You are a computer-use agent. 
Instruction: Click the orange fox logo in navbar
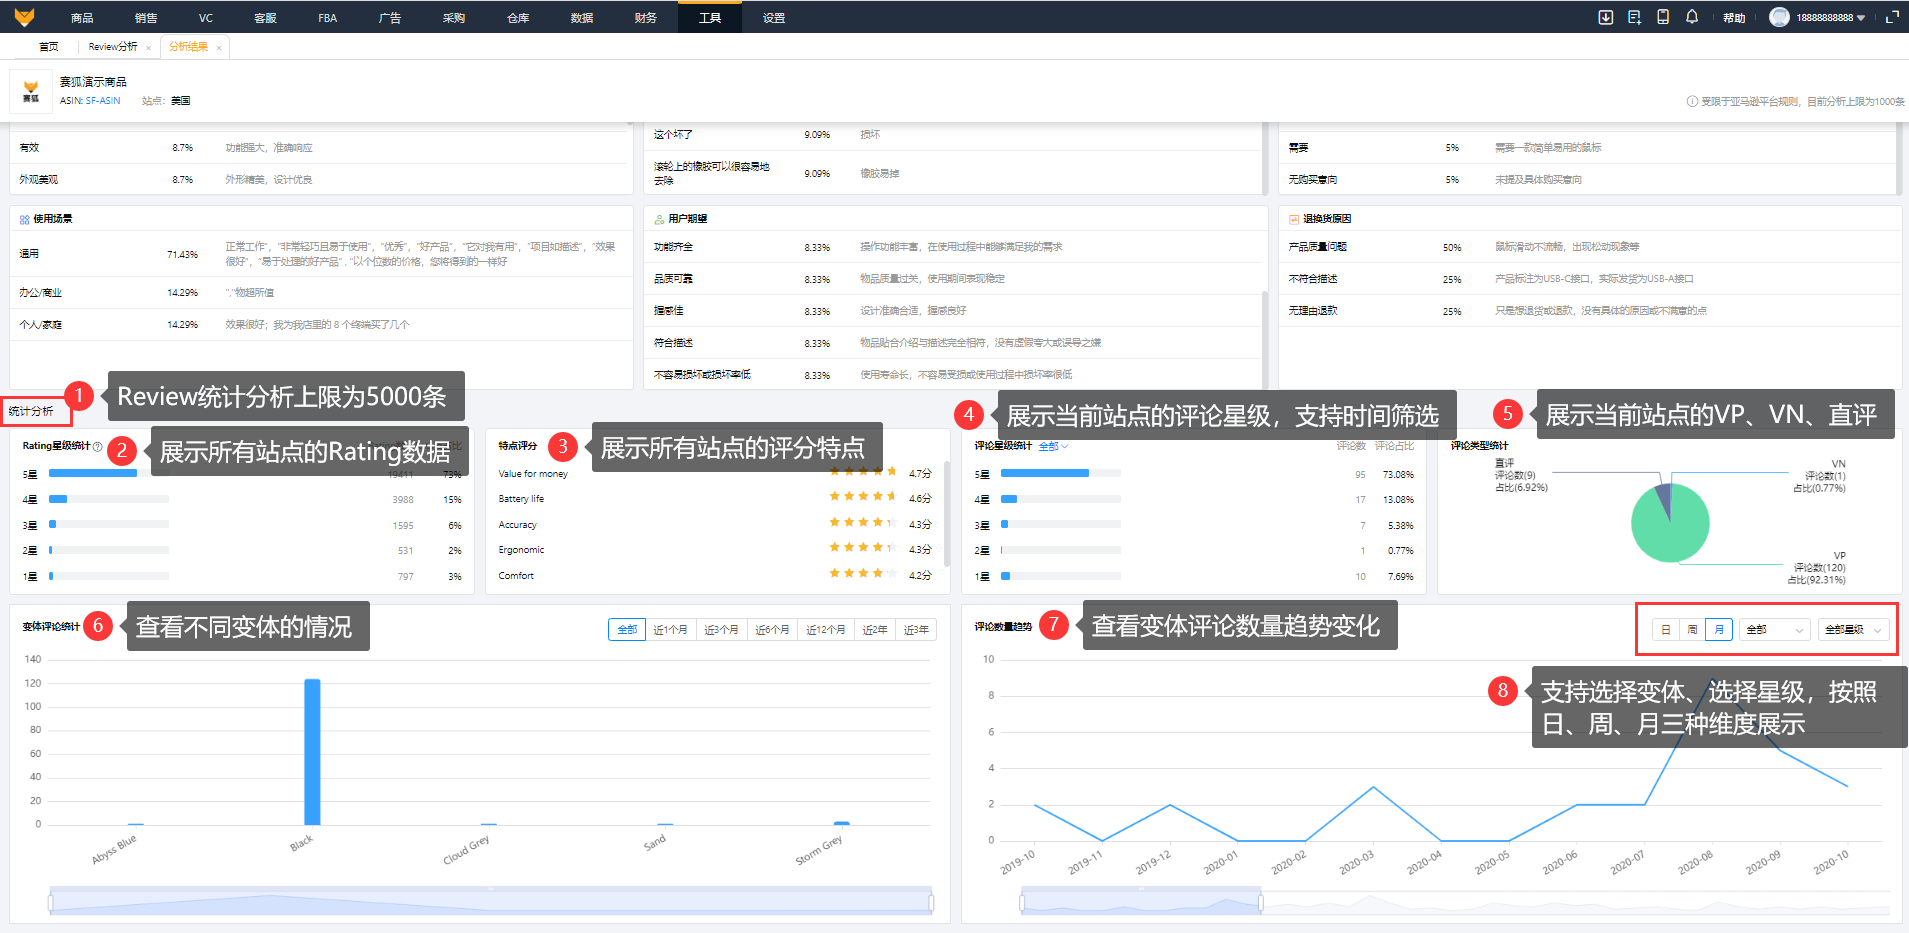tap(24, 17)
